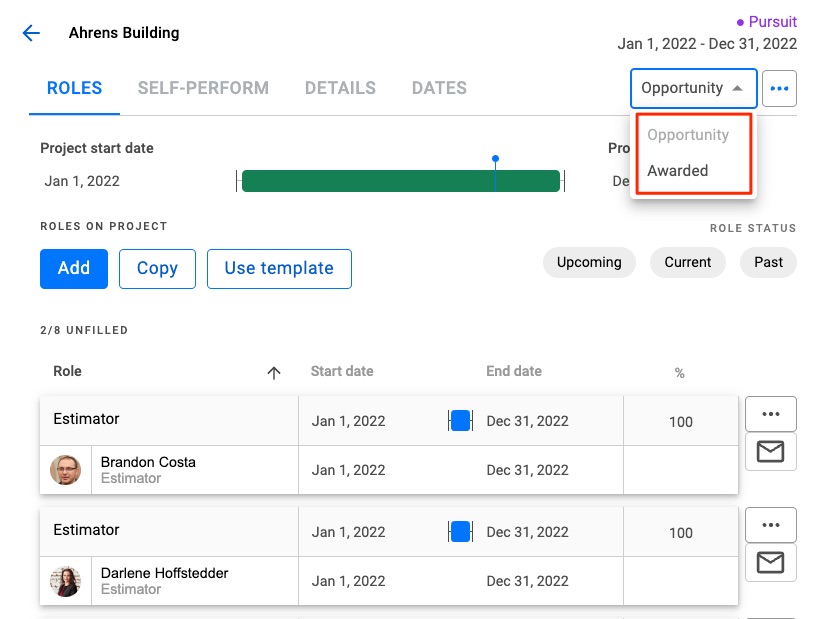
Task: Toggle the Upcoming role status filter
Action: [589, 262]
